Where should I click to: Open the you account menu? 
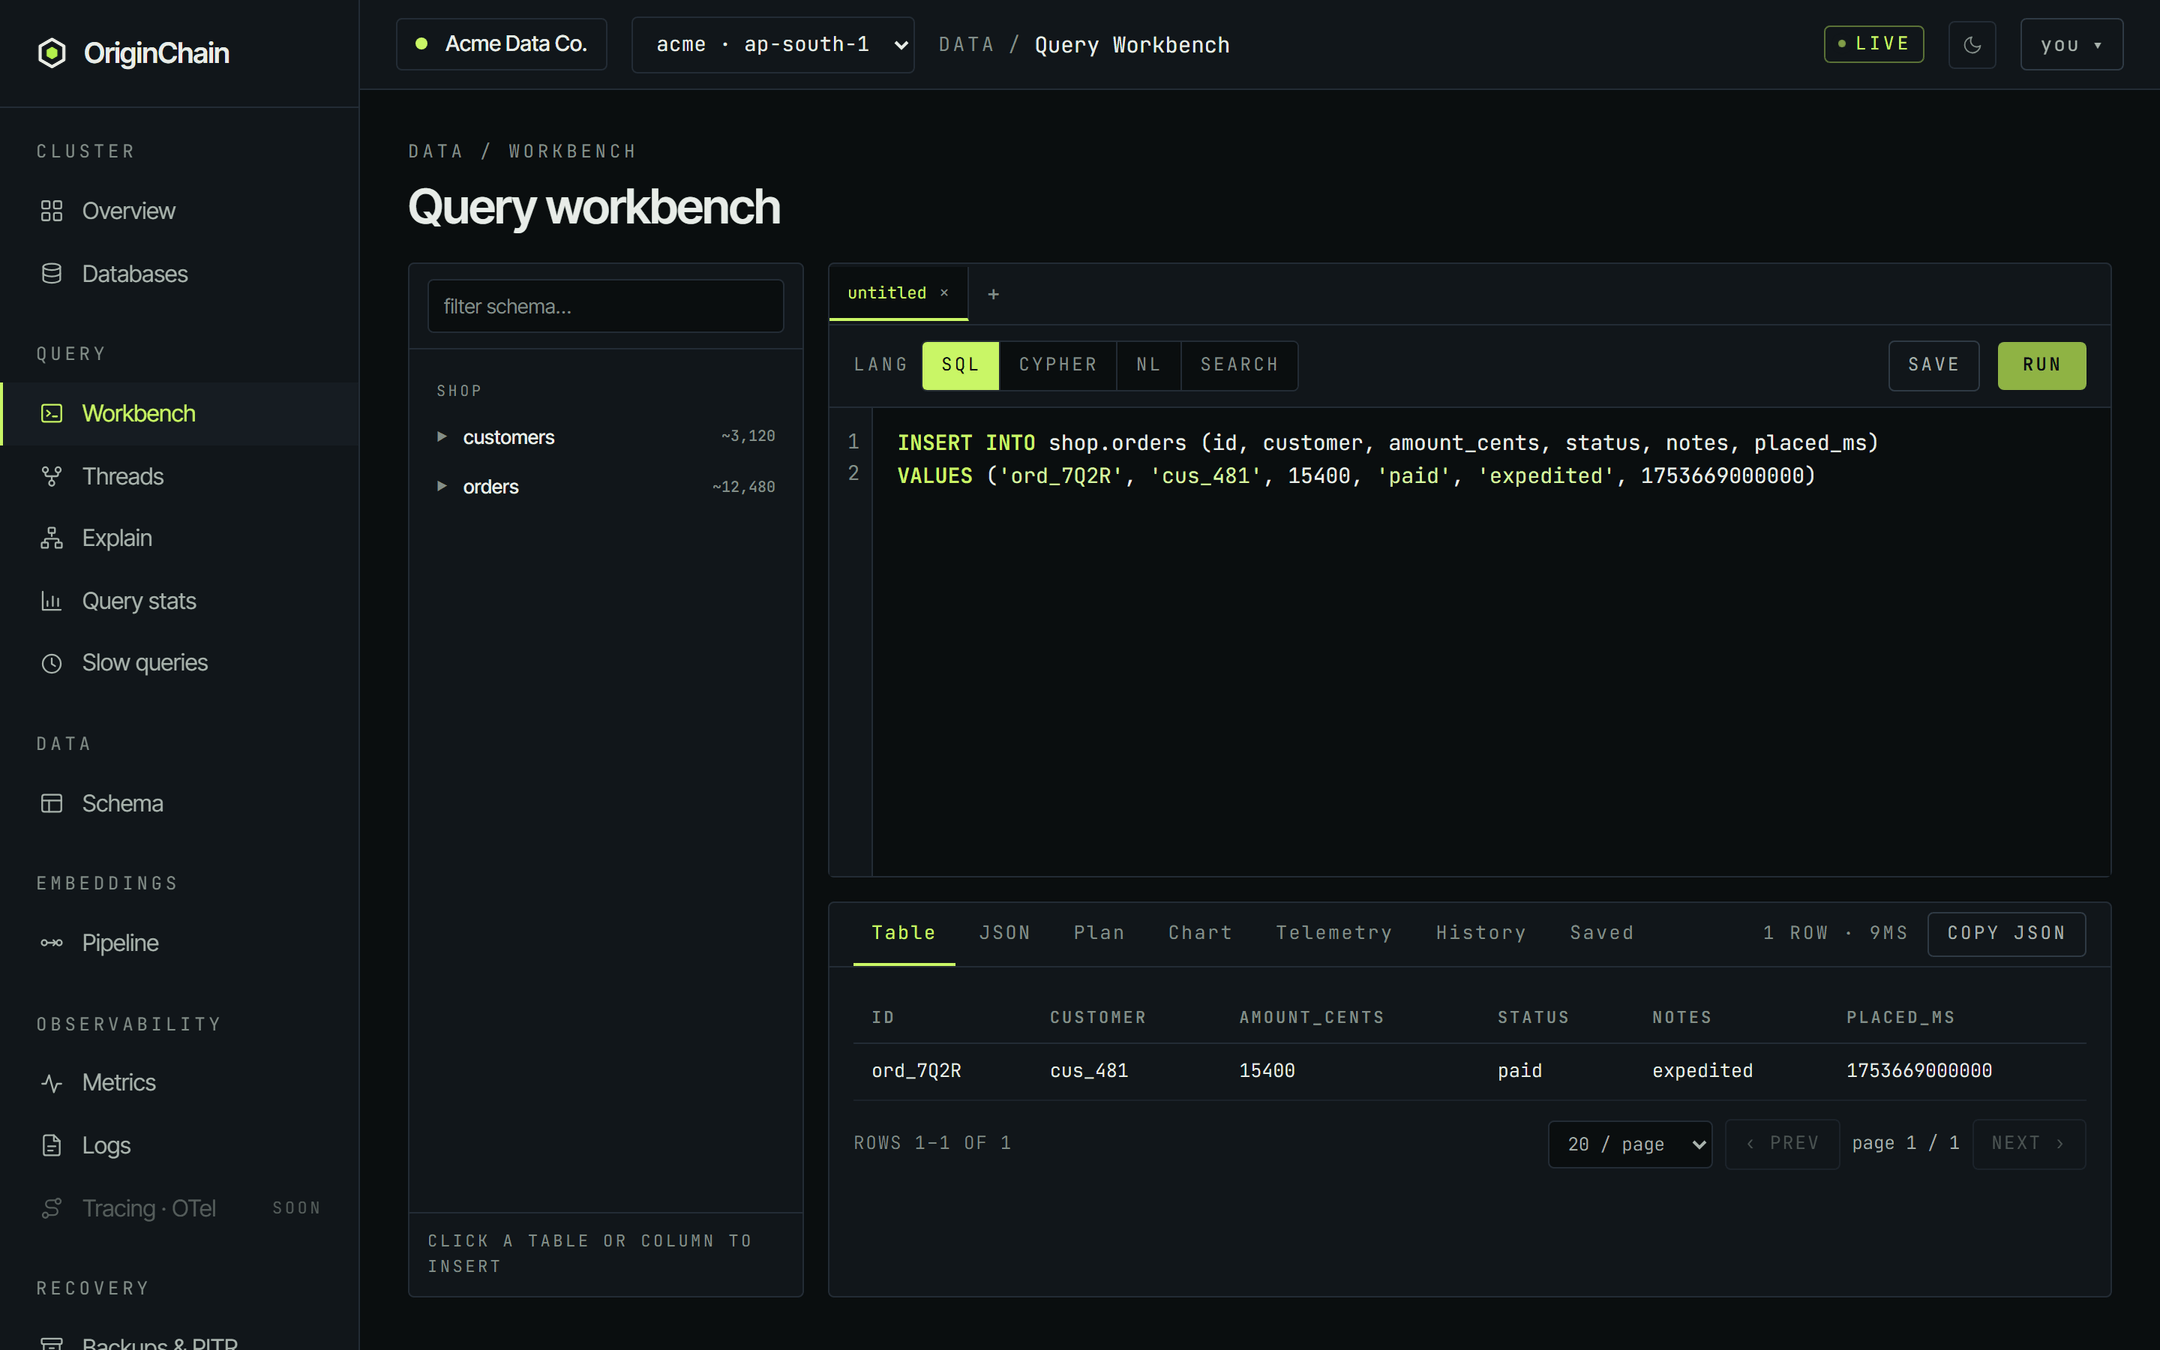pyautogui.click(x=2071, y=45)
